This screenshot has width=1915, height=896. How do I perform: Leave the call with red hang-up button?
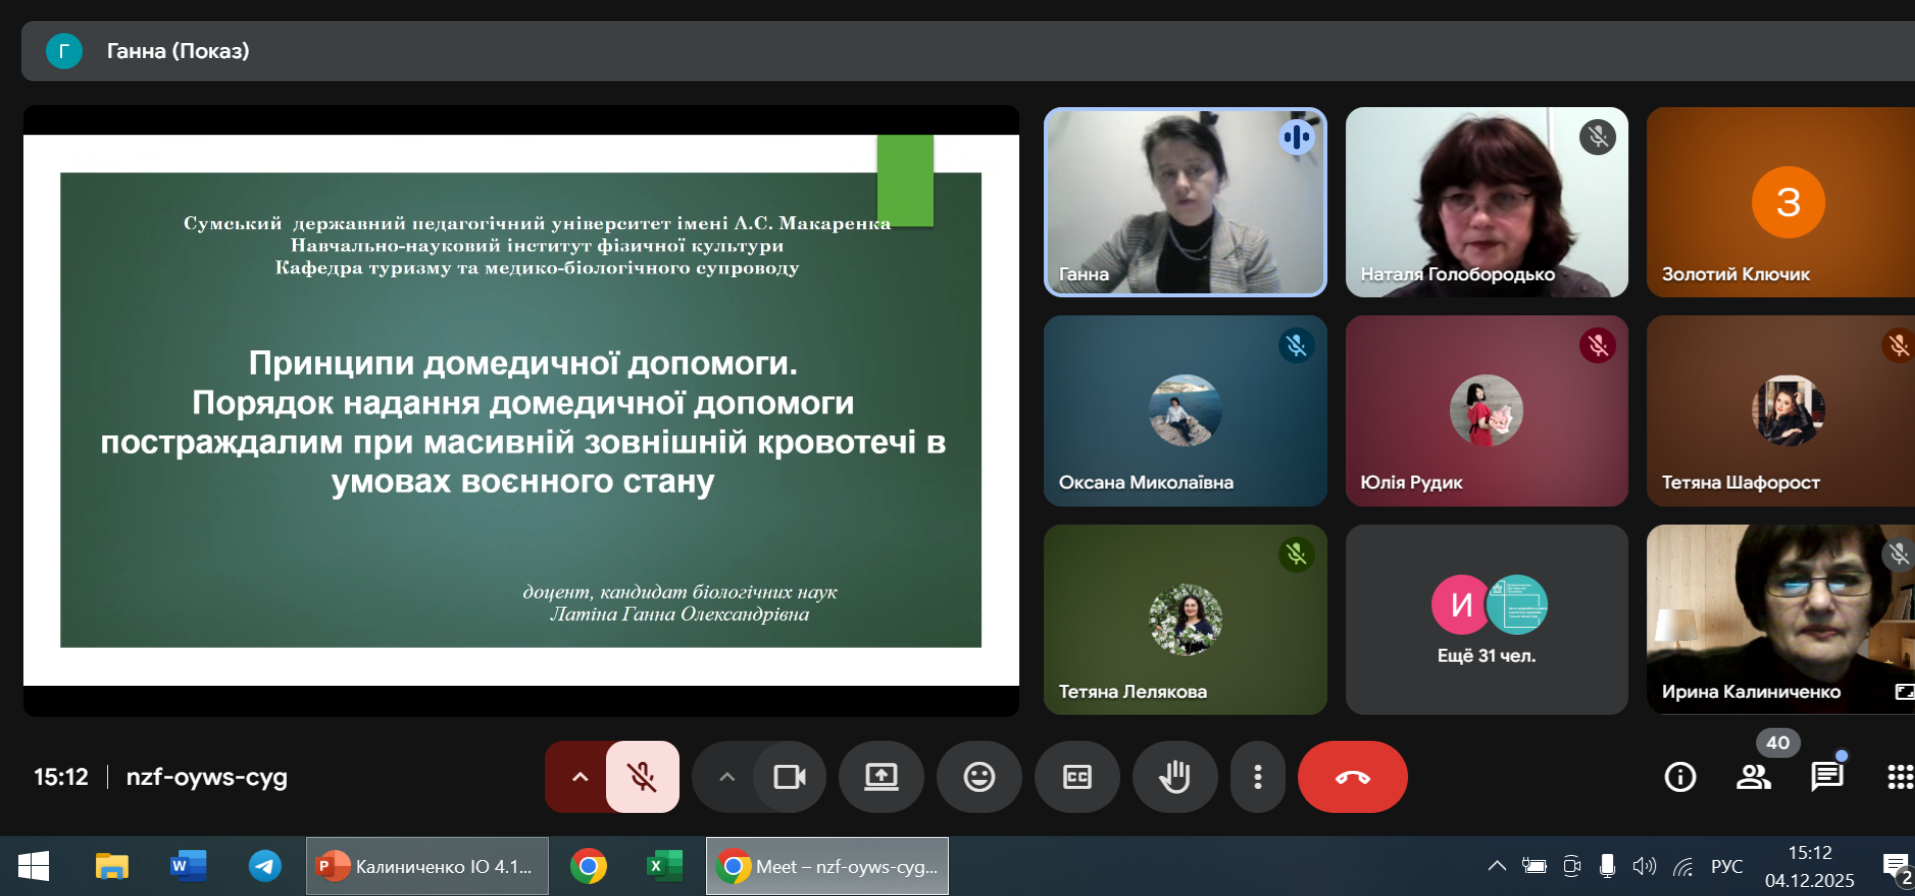pos(1352,777)
